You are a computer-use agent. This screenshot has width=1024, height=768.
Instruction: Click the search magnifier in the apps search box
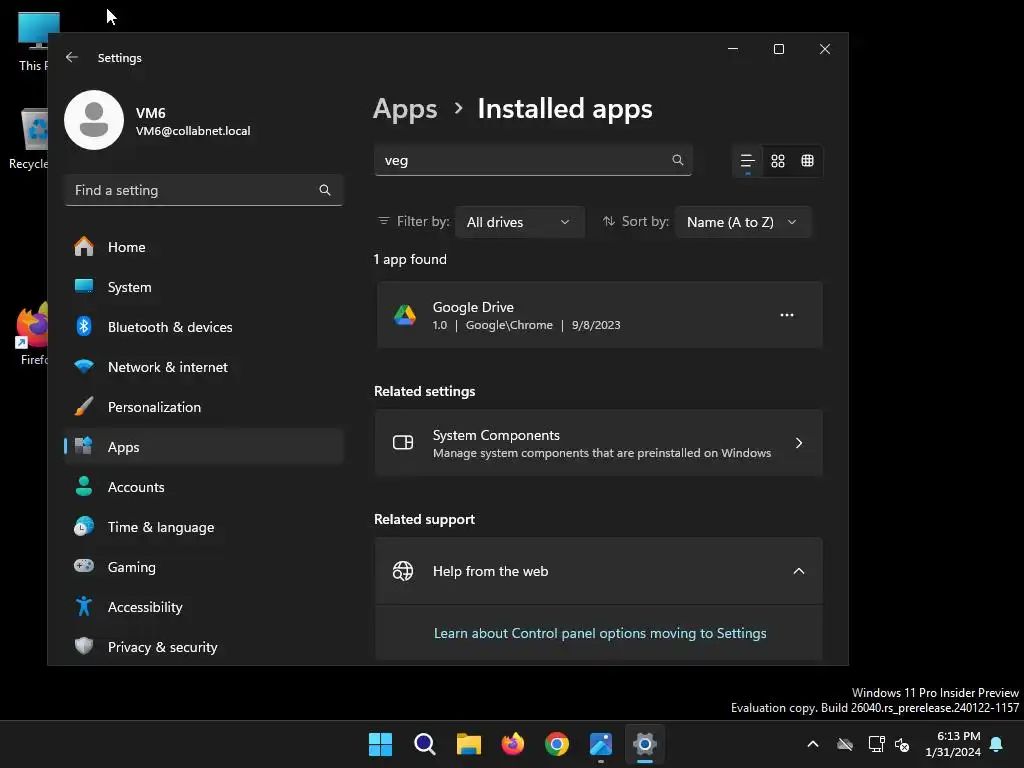coord(677,160)
